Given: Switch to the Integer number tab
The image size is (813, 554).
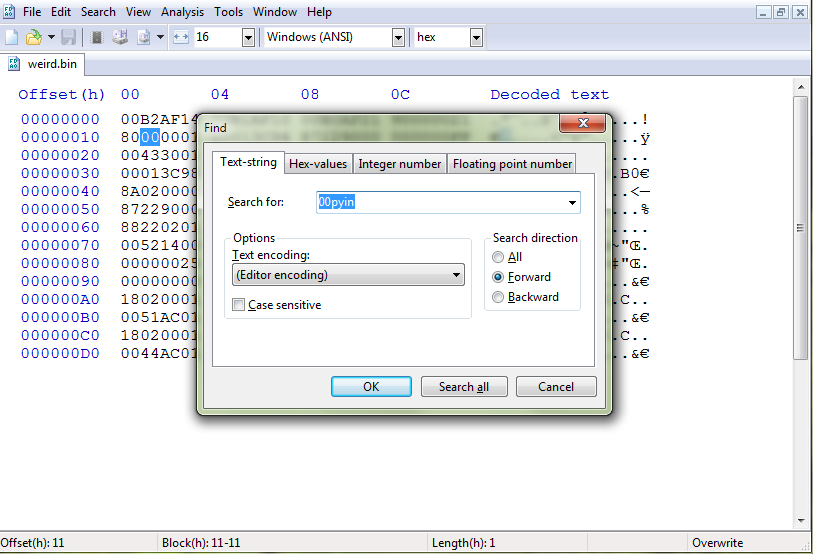Looking at the screenshot, I should point(400,164).
